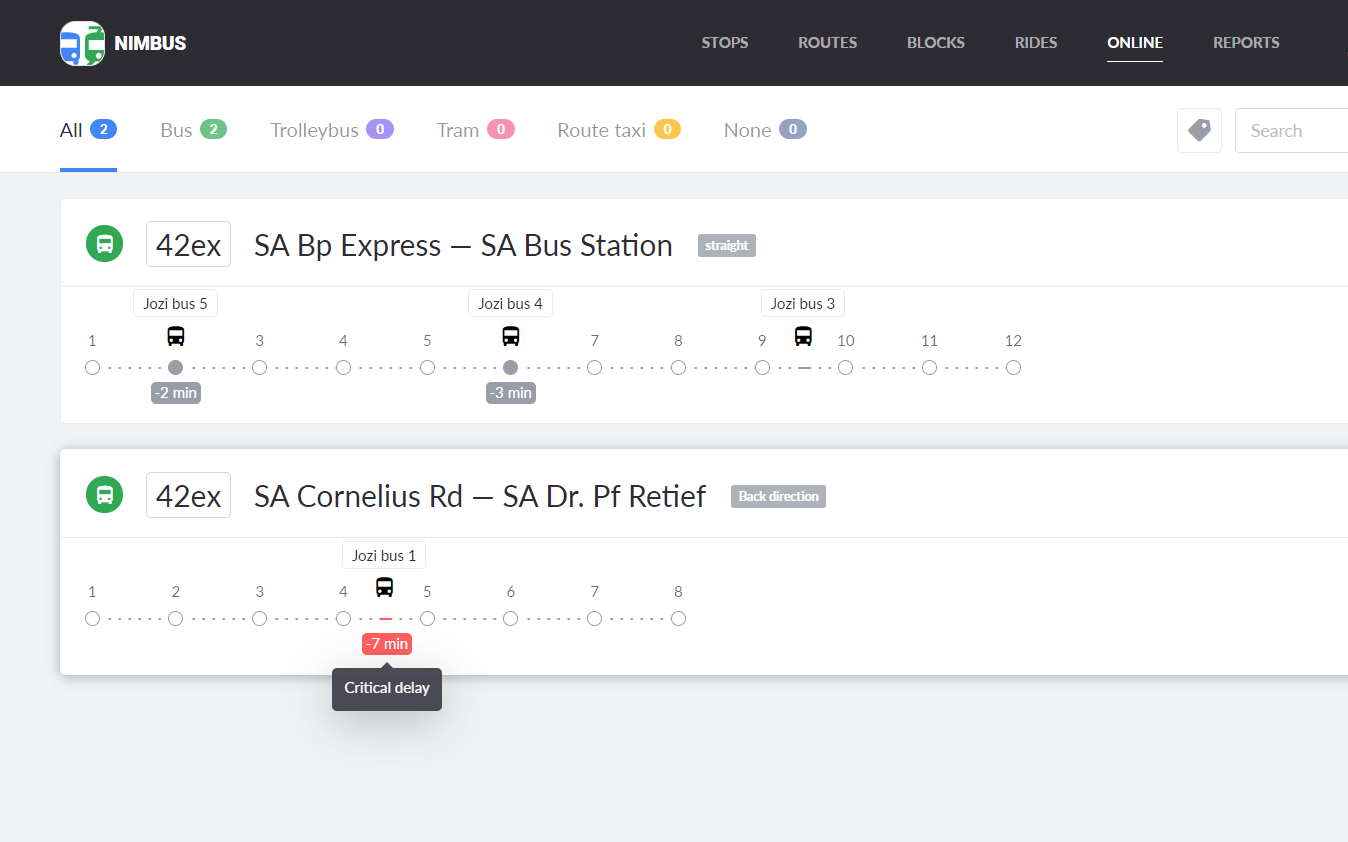Click the Jozi bus 3 vehicle icon
The image size is (1348, 842).
click(803, 336)
